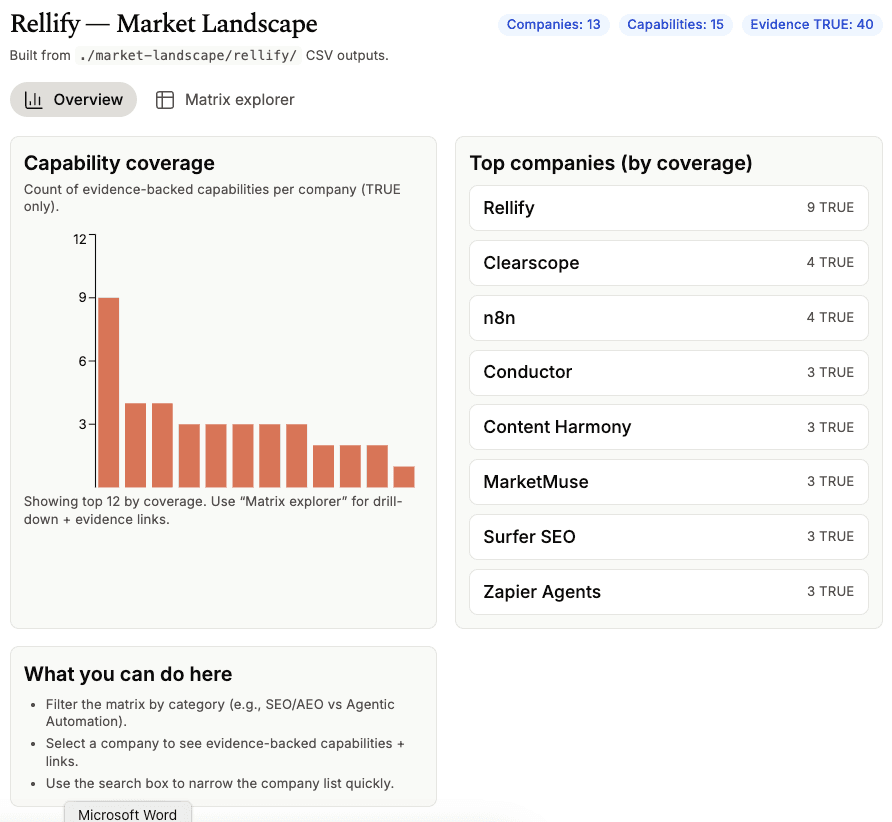Open the Overview tab
Image resolution: width=892 pixels, height=822 pixels.
(x=73, y=100)
